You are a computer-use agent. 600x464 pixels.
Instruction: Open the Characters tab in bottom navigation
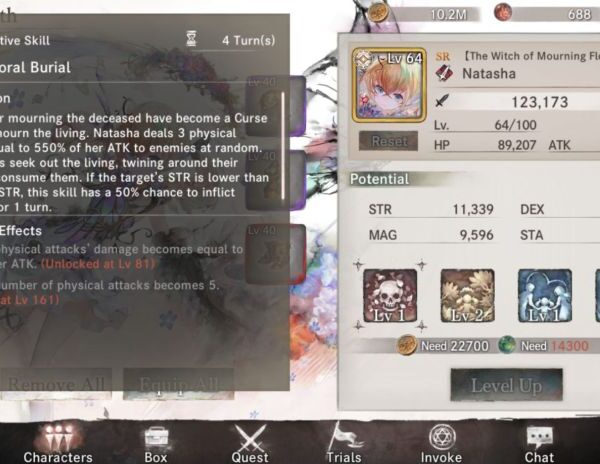pyautogui.click(x=58, y=444)
